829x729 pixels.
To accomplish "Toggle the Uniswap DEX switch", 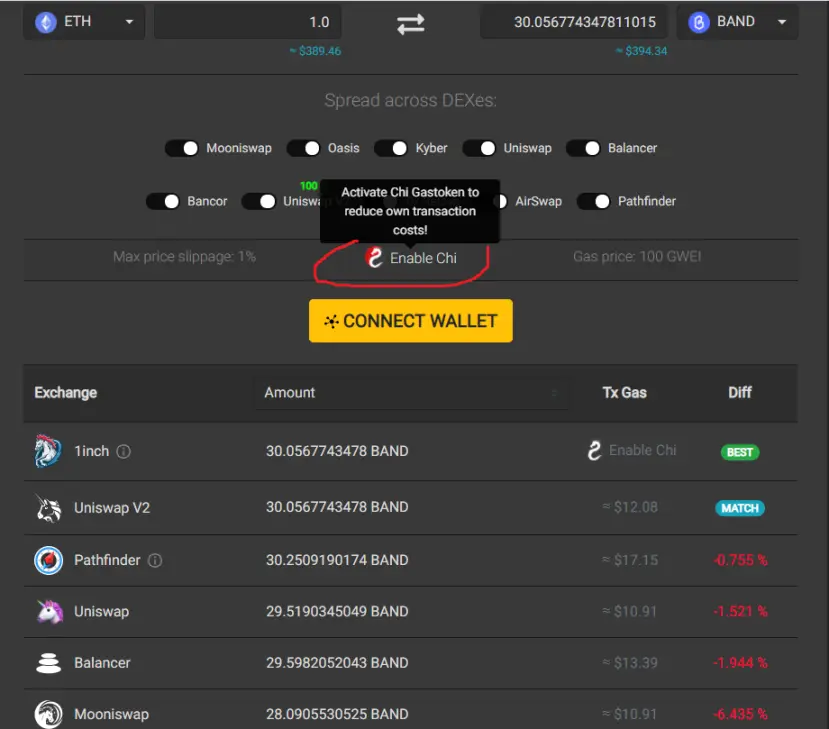I will click(x=479, y=149).
